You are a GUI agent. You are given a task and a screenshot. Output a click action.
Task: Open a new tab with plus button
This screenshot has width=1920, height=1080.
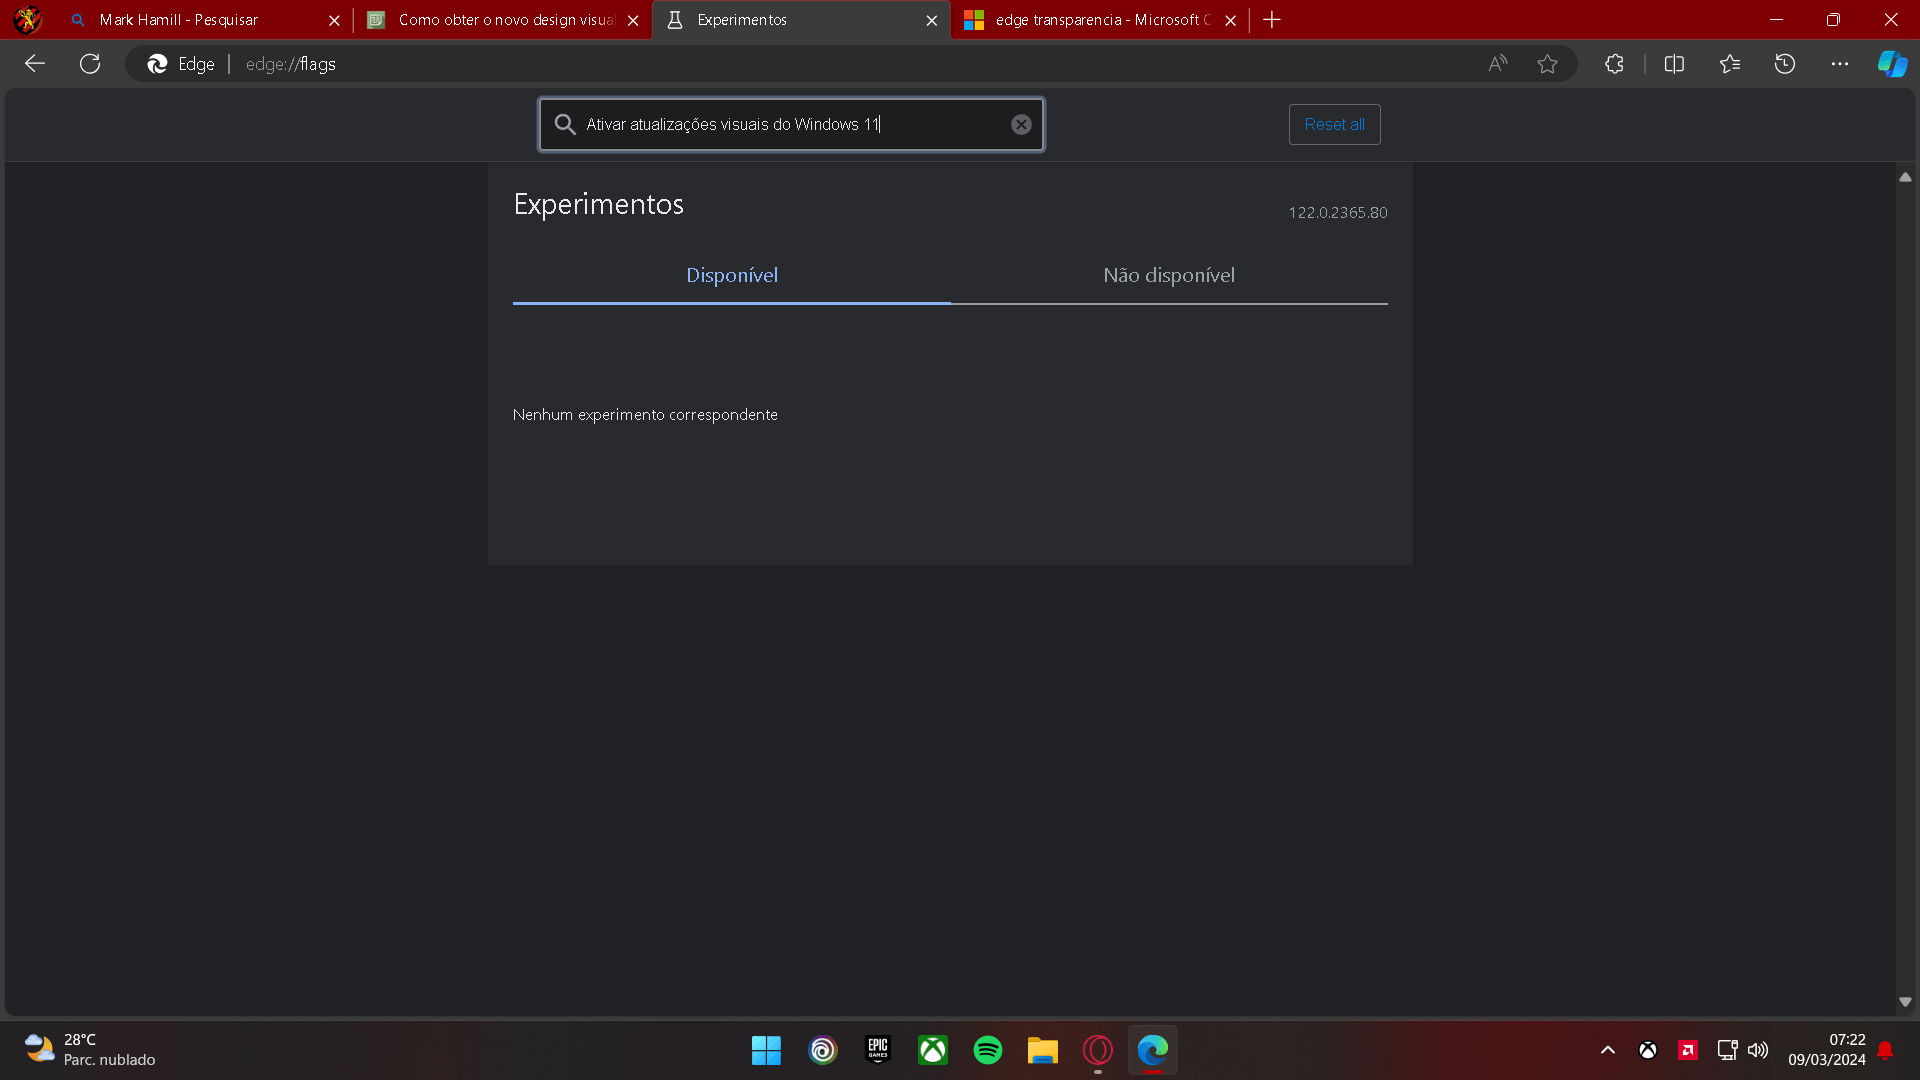pos(1272,19)
